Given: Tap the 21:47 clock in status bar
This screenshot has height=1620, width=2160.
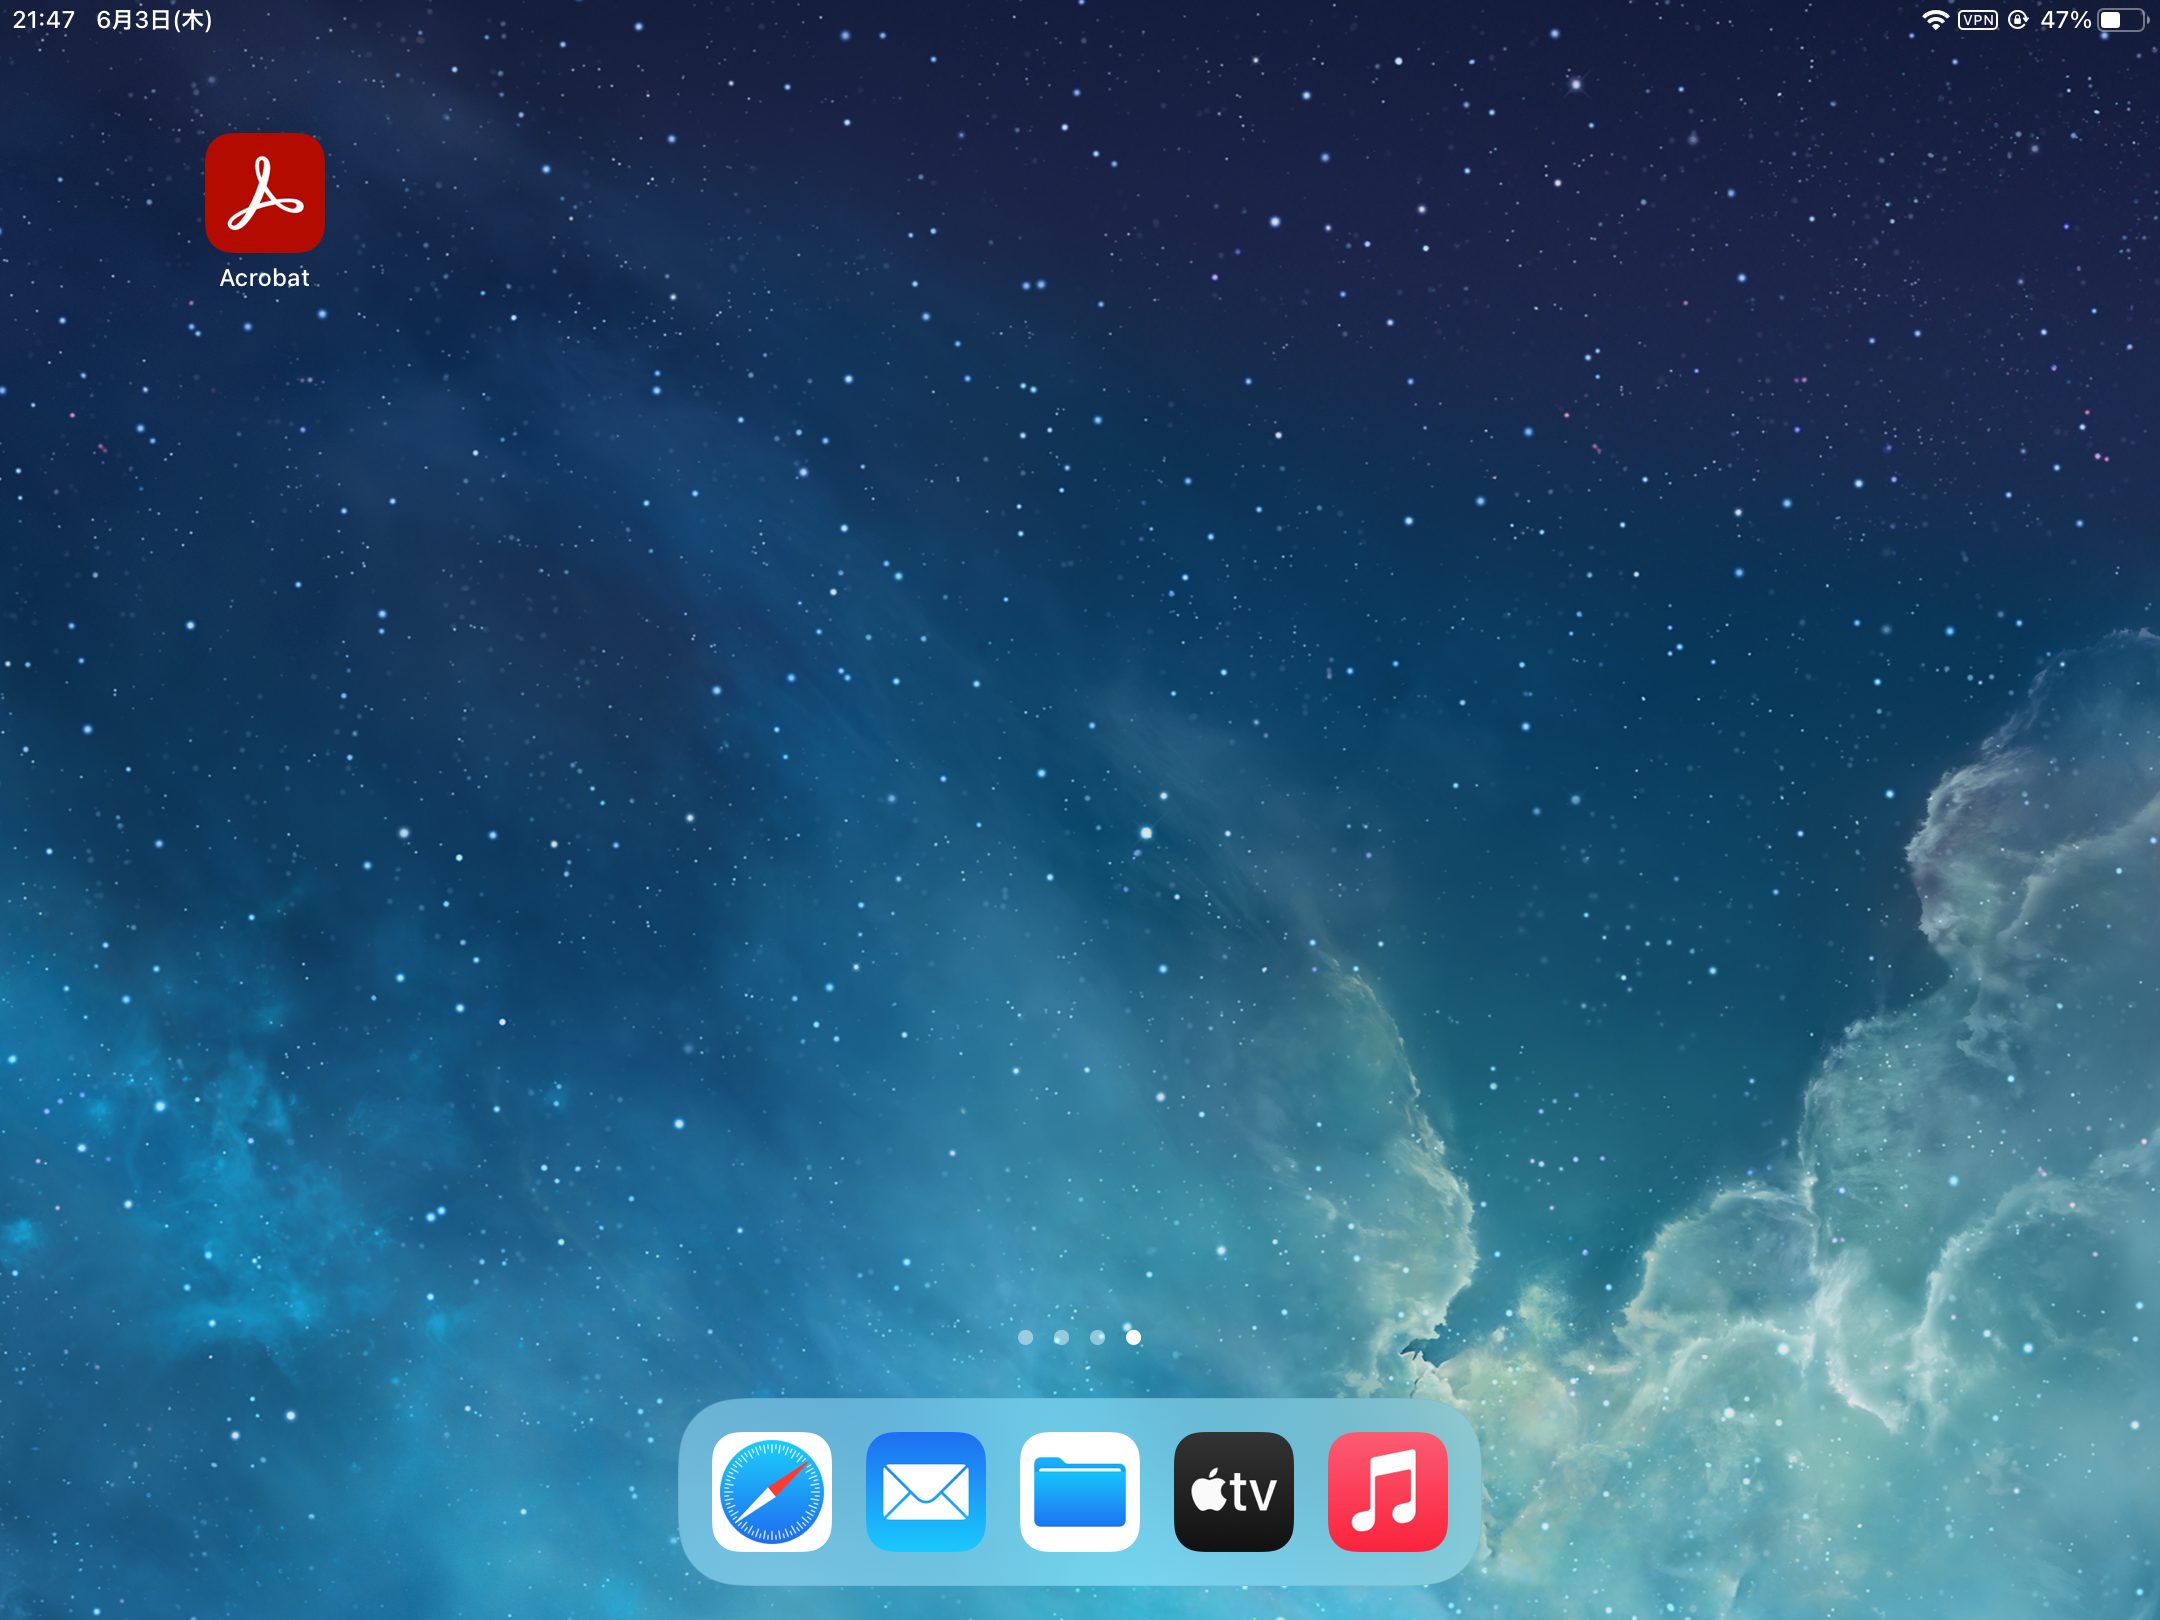Looking at the screenshot, I should click(44, 20).
